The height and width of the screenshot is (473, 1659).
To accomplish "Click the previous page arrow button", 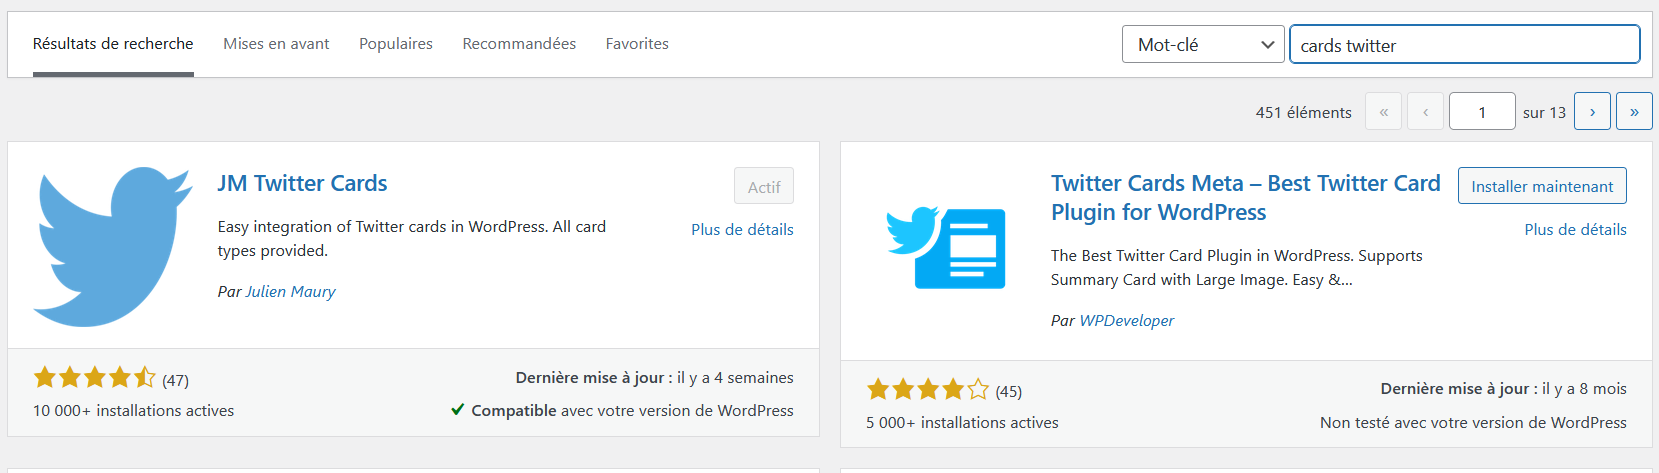I will pyautogui.click(x=1425, y=111).
